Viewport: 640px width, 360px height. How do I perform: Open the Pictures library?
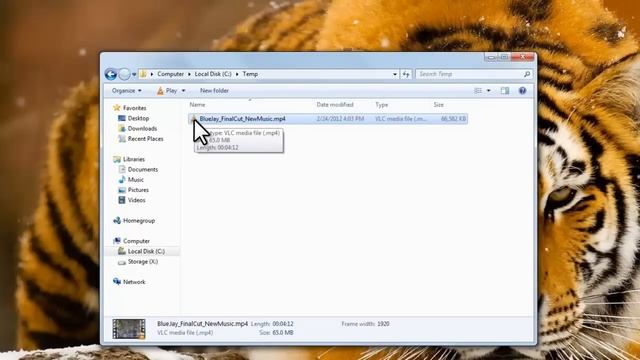138,190
